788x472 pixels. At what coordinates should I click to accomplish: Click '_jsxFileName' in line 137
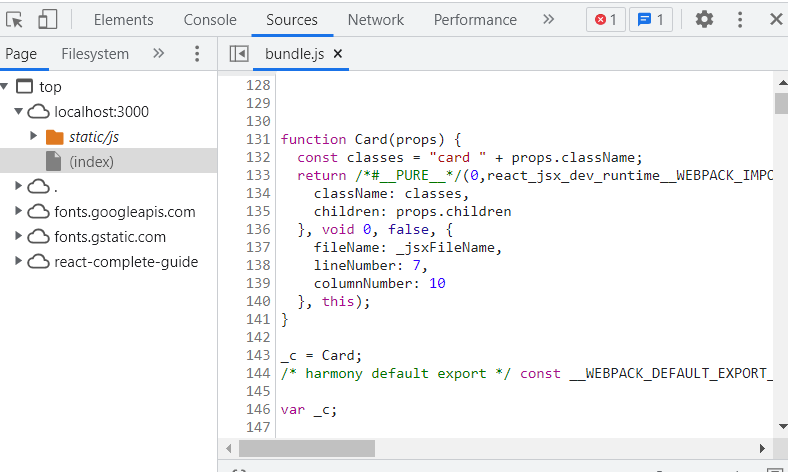(445, 247)
